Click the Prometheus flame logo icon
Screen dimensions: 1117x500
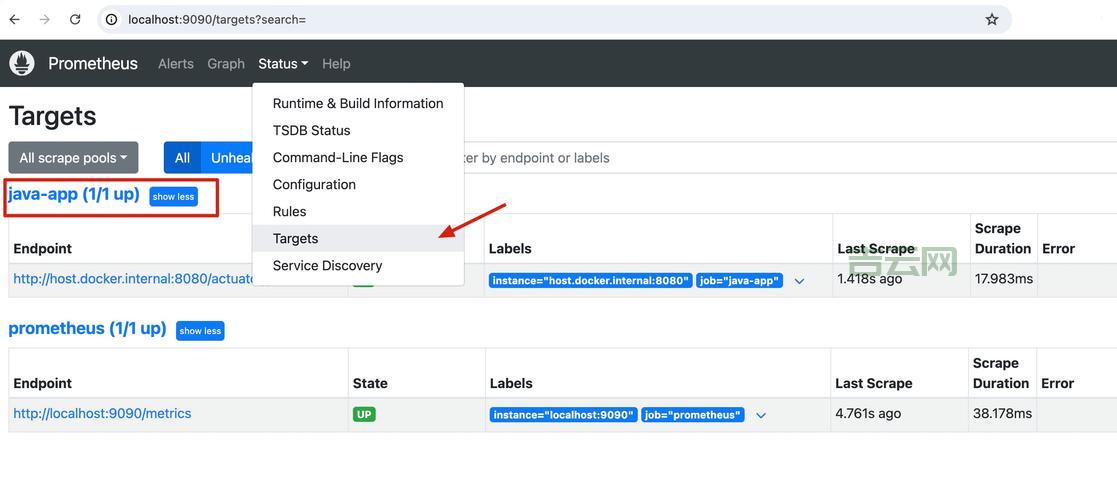(x=22, y=63)
